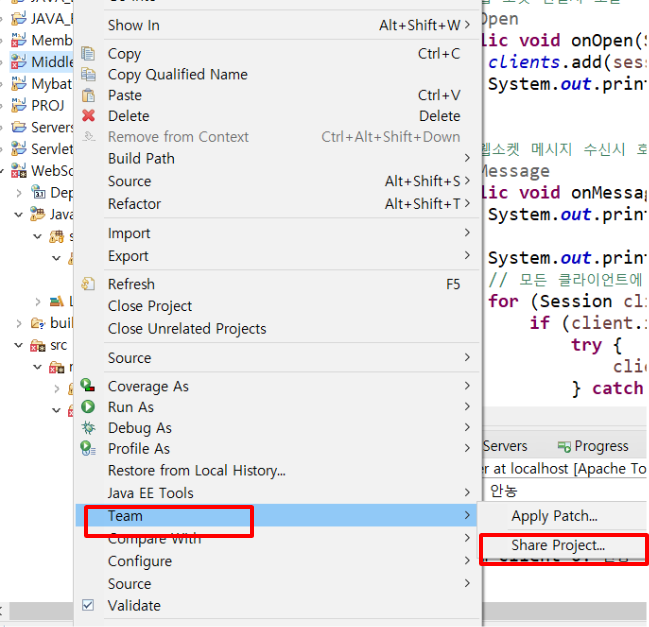The image size is (649, 627).
Task: Click the Java Resources icon
Action: point(38,214)
